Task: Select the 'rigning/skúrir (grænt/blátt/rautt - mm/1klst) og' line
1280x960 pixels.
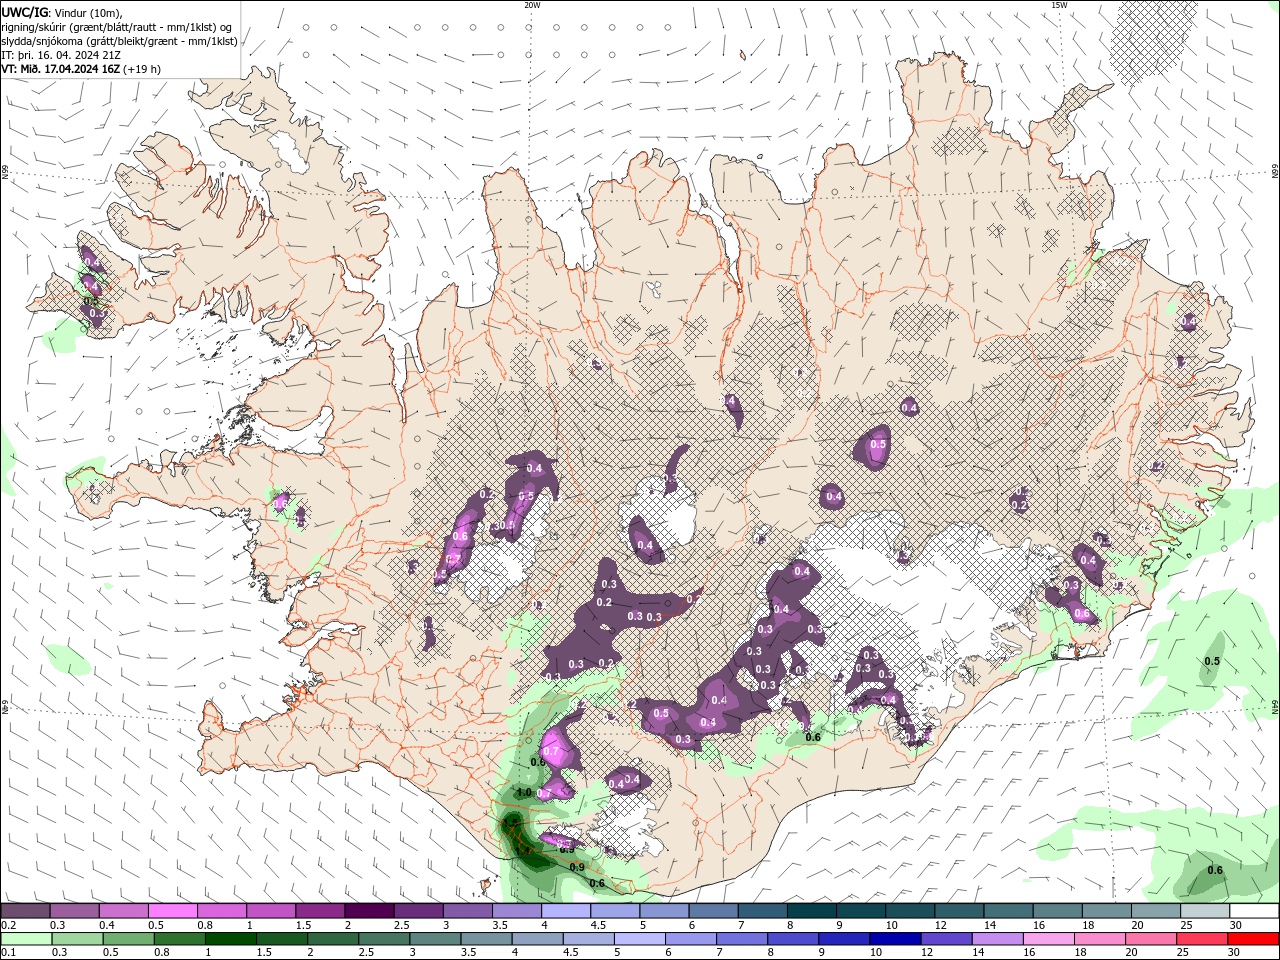Action: [x=116, y=27]
